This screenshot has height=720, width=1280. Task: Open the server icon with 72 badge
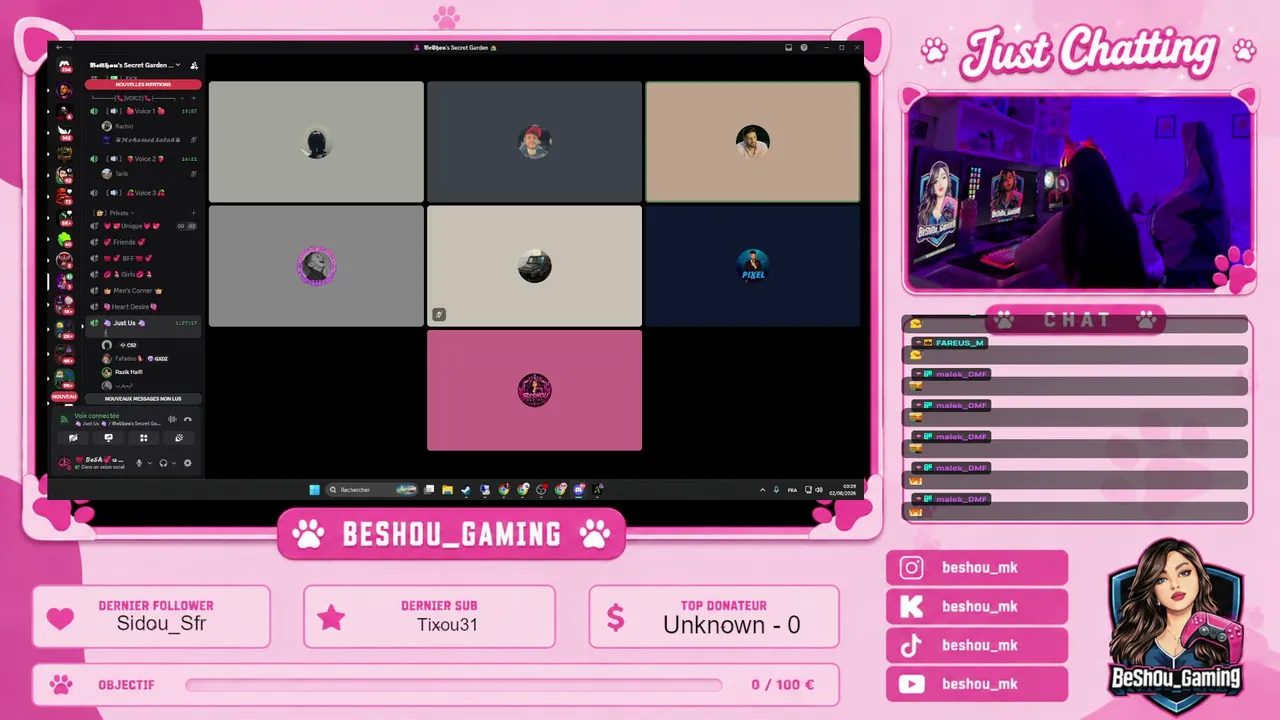(x=65, y=195)
